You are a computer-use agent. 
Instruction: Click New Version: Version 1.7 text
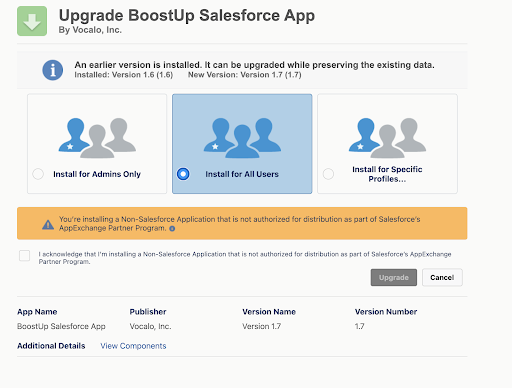point(245,75)
